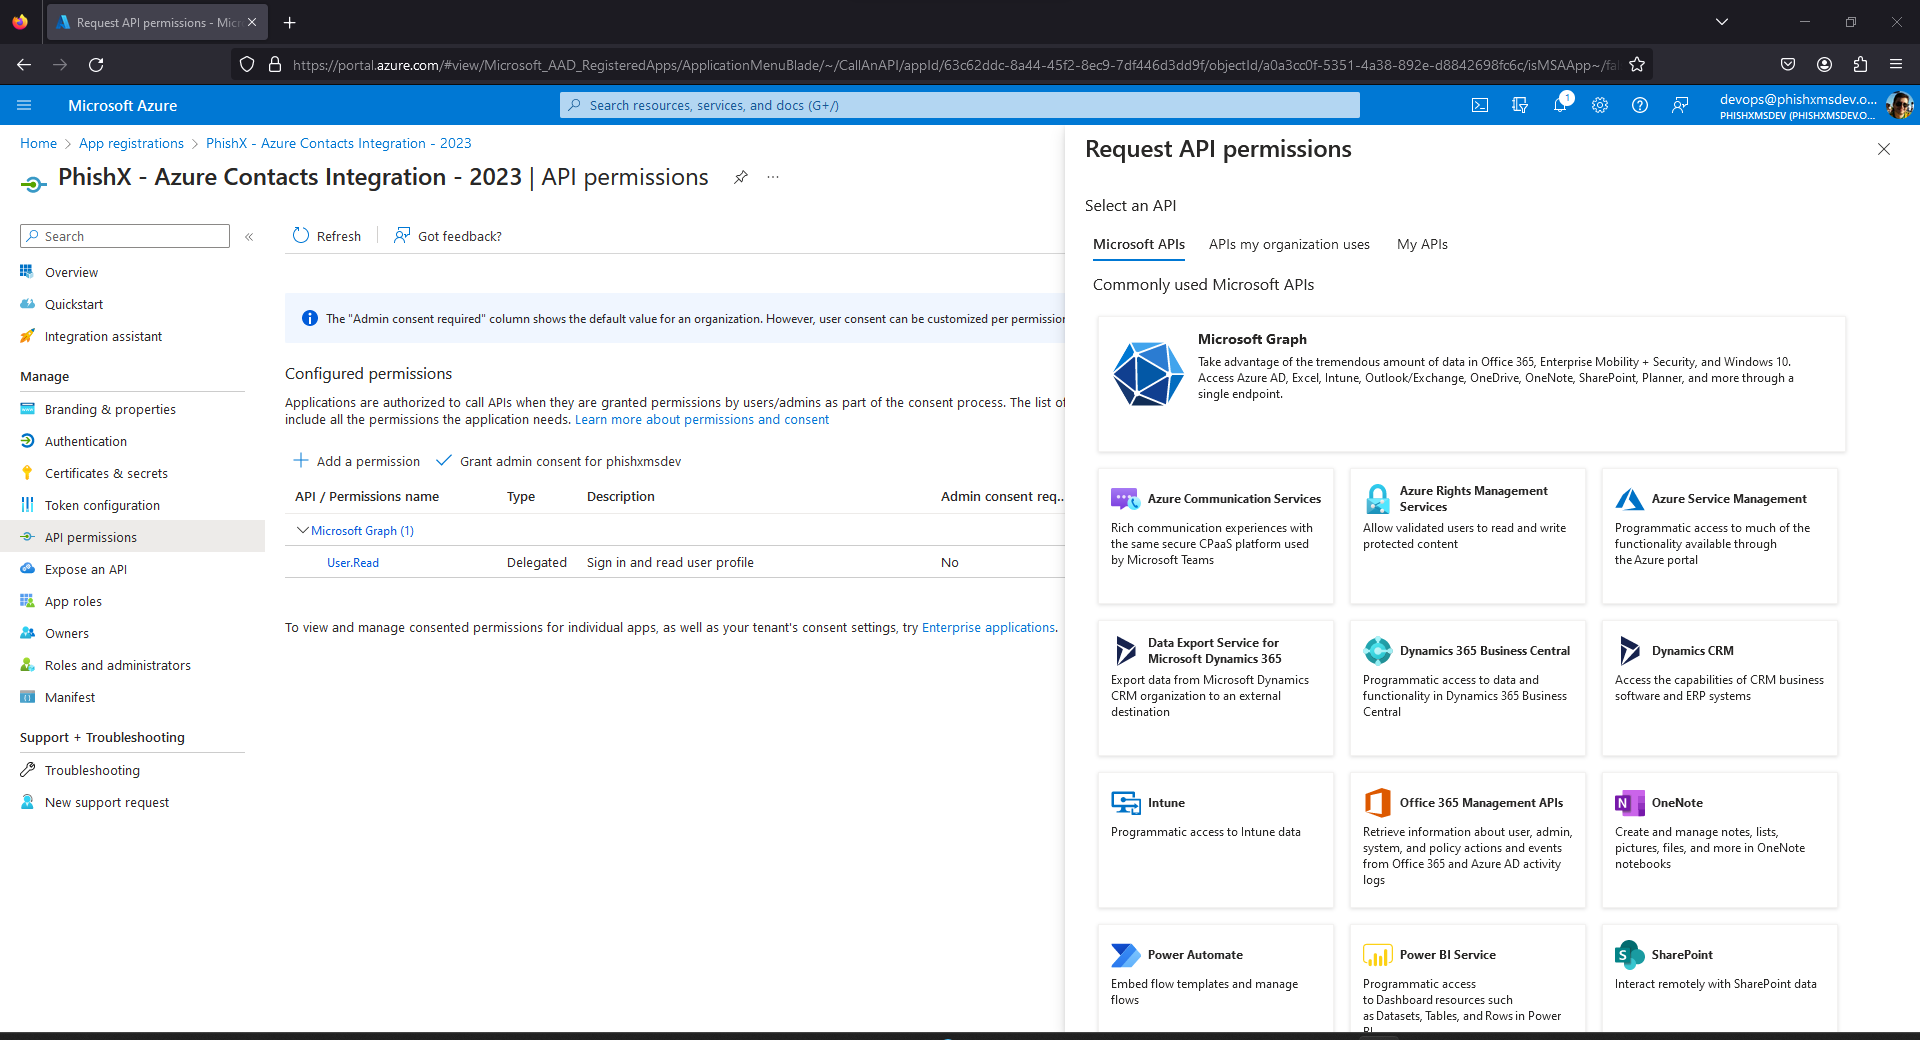Image resolution: width=1920 pixels, height=1040 pixels.
Task: Switch to My APIs tab
Action: point(1422,244)
